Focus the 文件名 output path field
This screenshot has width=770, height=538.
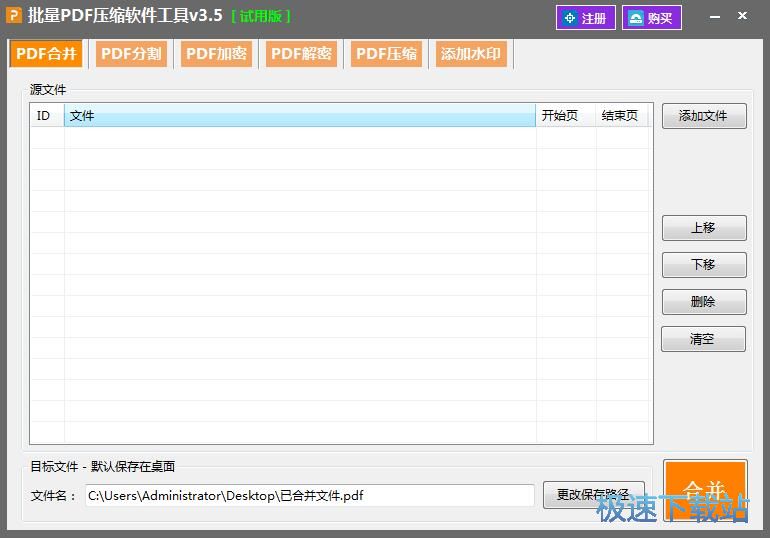pos(310,496)
